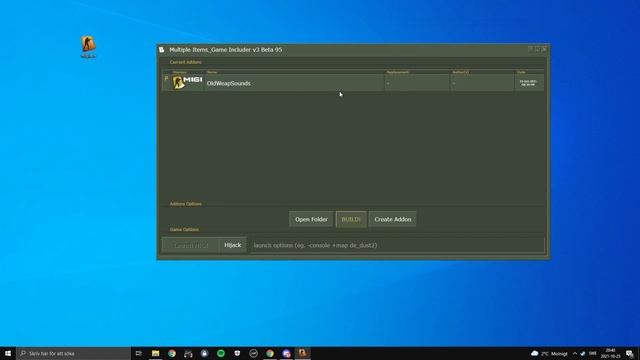Select the OldWeapSounds addon name
The image size is (640, 360).
click(x=229, y=83)
